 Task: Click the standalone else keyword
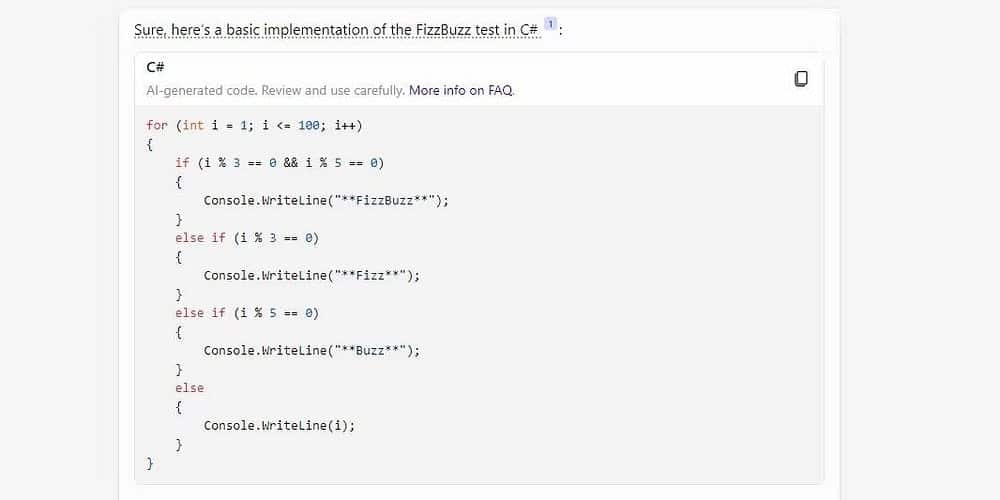coord(189,387)
